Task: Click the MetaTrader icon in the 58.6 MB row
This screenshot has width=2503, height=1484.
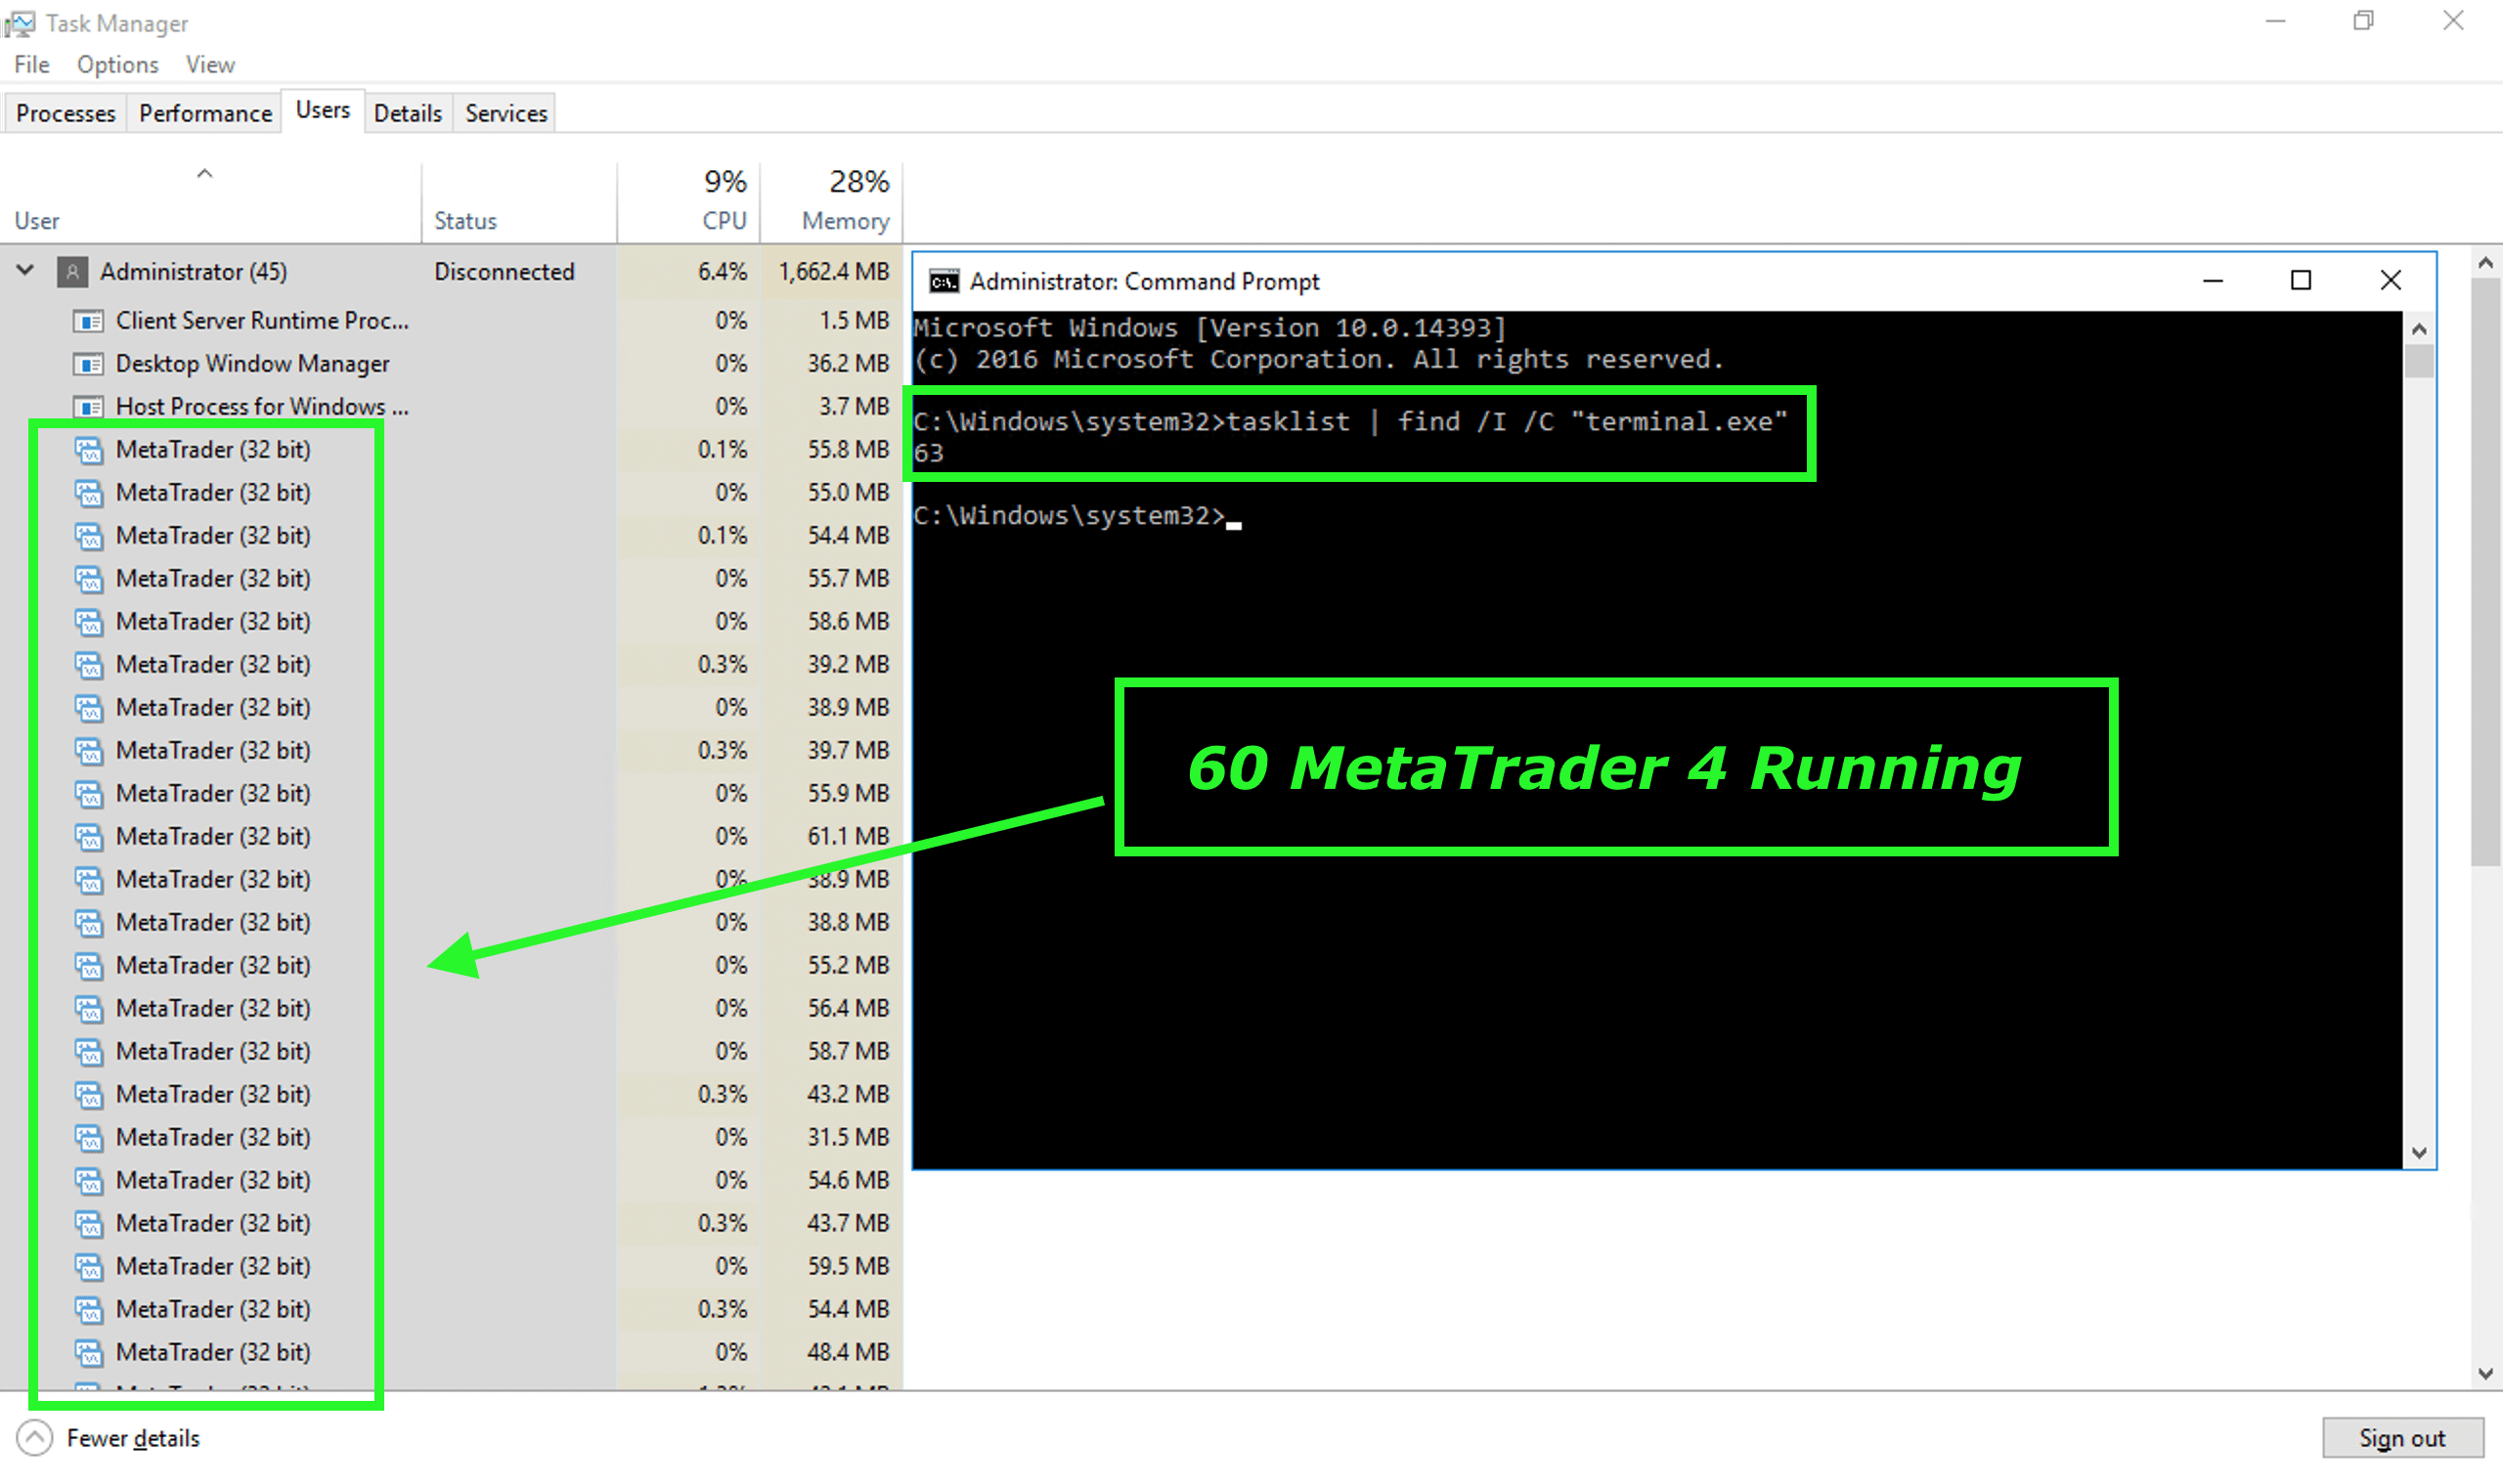Action: pyautogui.click(x=89, y=622)
